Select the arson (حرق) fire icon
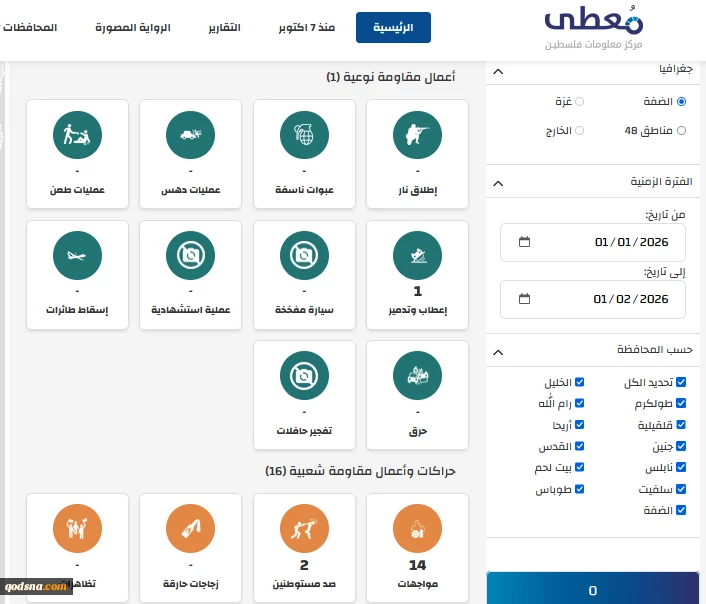The height and width of the screenshot is (604, 706). click(x=417, y=375)
